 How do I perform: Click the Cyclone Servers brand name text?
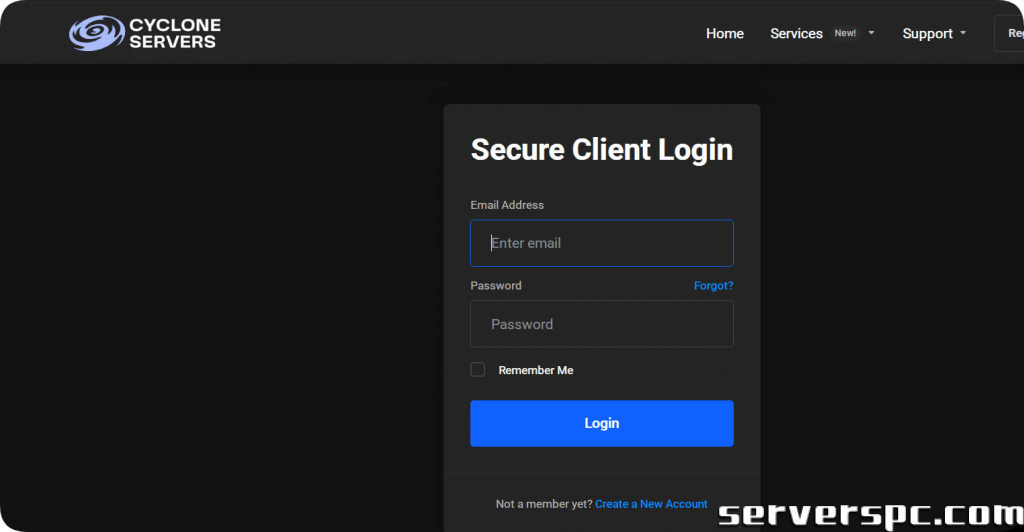(x=174, y=33)
